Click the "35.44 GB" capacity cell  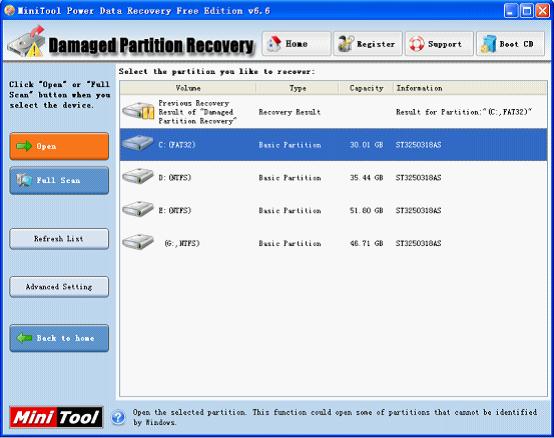[x=366, y=178]
